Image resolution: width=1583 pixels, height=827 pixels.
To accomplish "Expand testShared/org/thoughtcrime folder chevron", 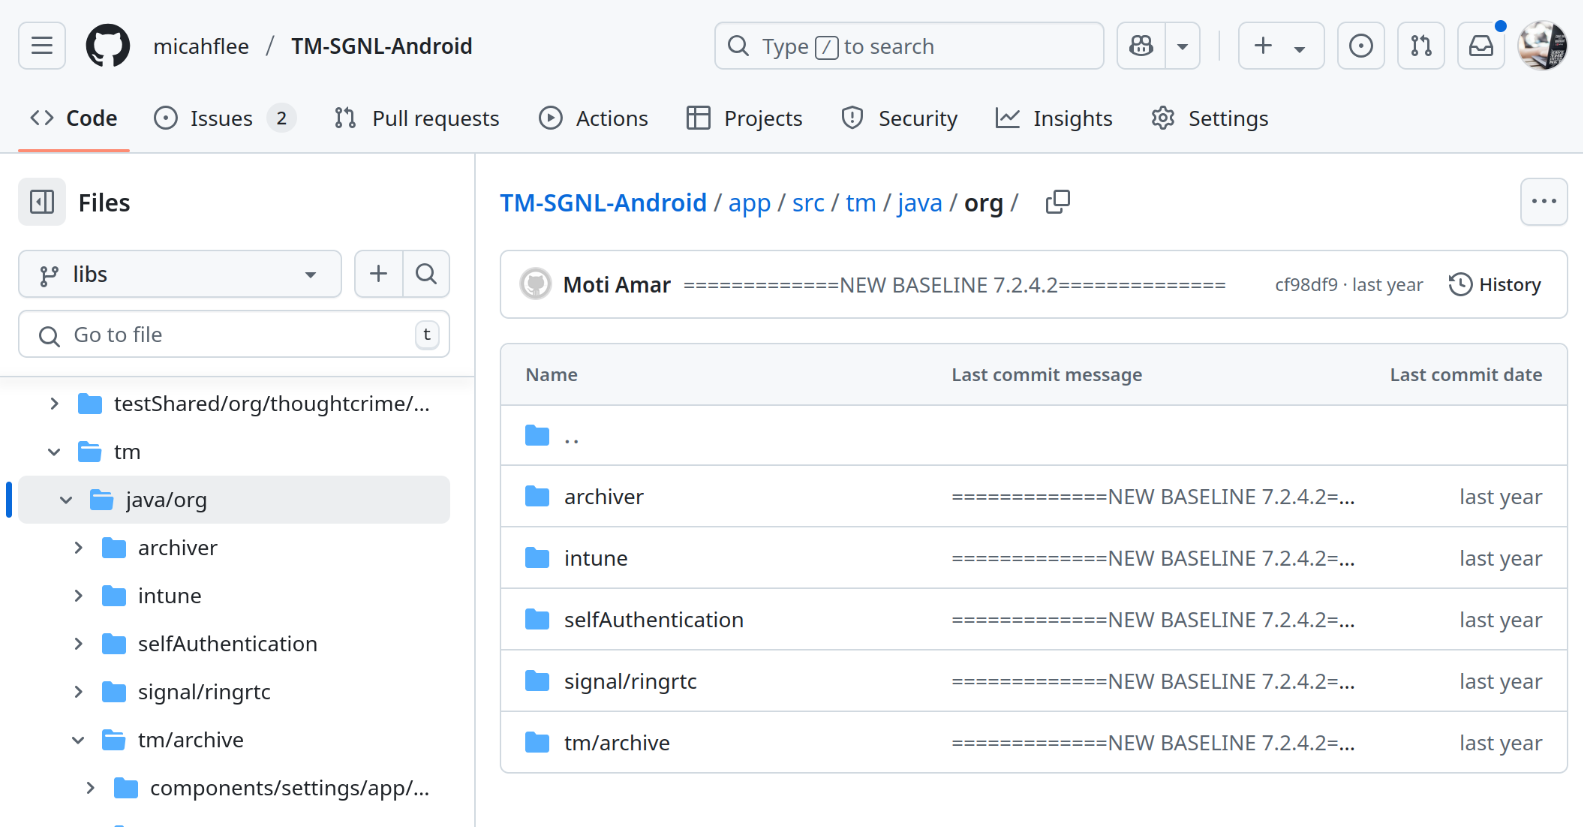I will pyautogui.click(x=54, y=404).
